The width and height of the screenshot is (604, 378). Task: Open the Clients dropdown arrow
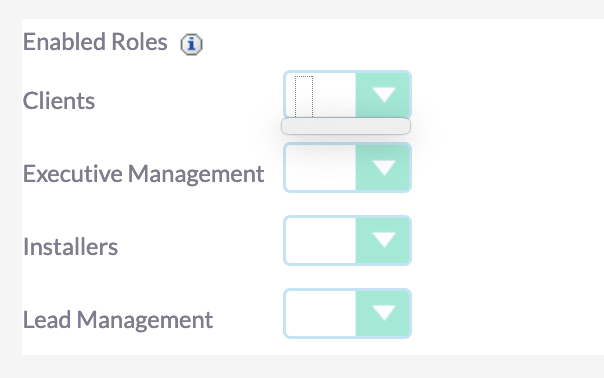click(383, 94)
